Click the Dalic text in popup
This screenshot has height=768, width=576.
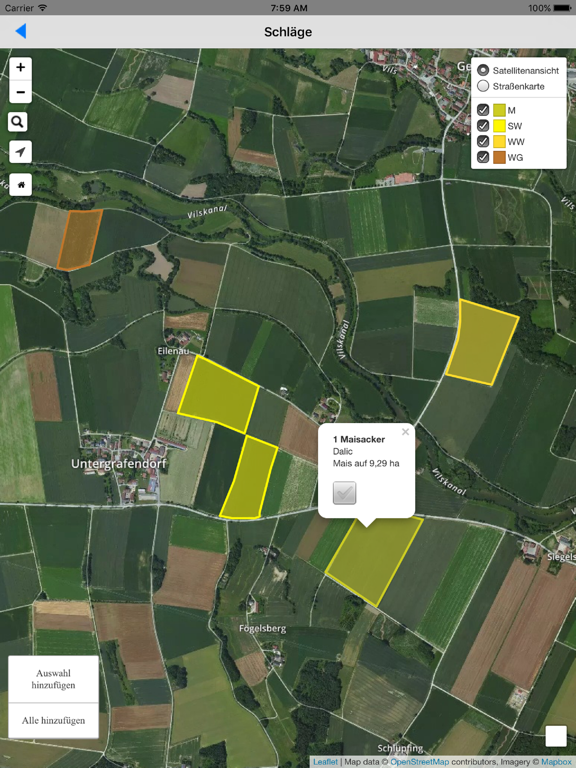click(x=342, y=452)
